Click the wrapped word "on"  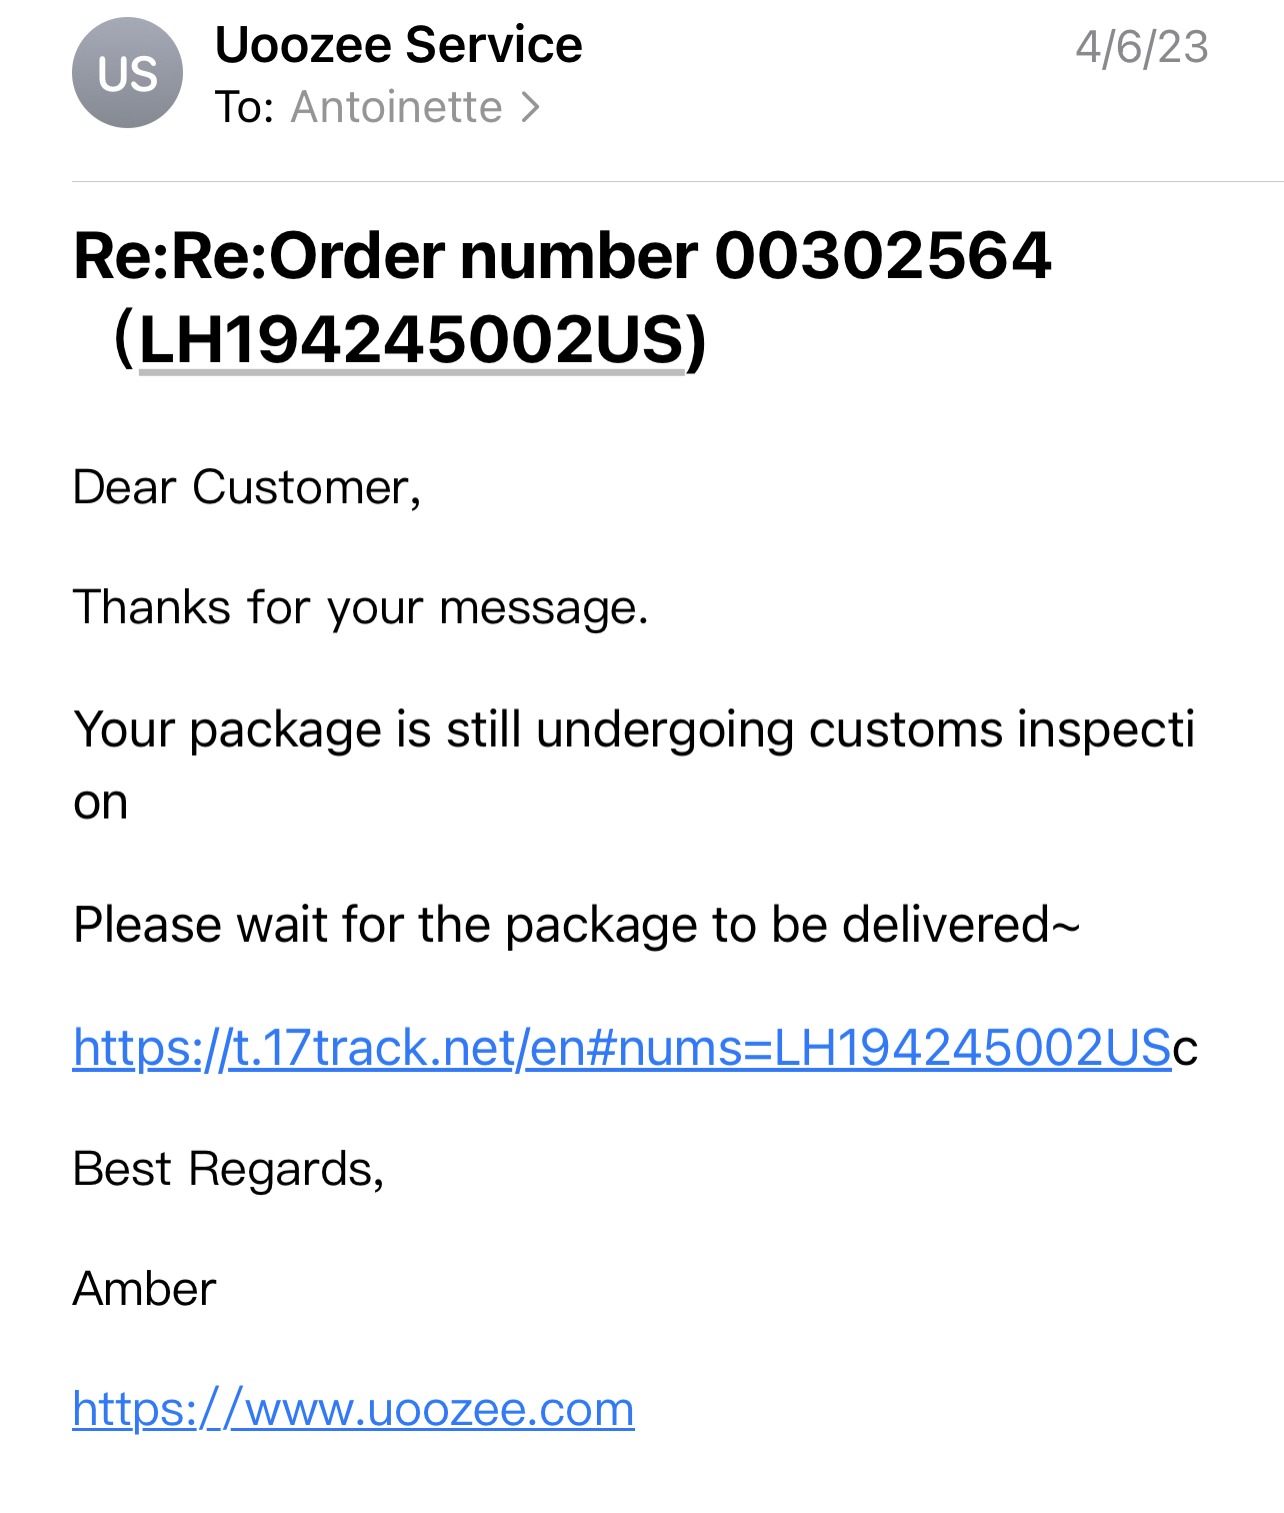[x=101, y=803]
